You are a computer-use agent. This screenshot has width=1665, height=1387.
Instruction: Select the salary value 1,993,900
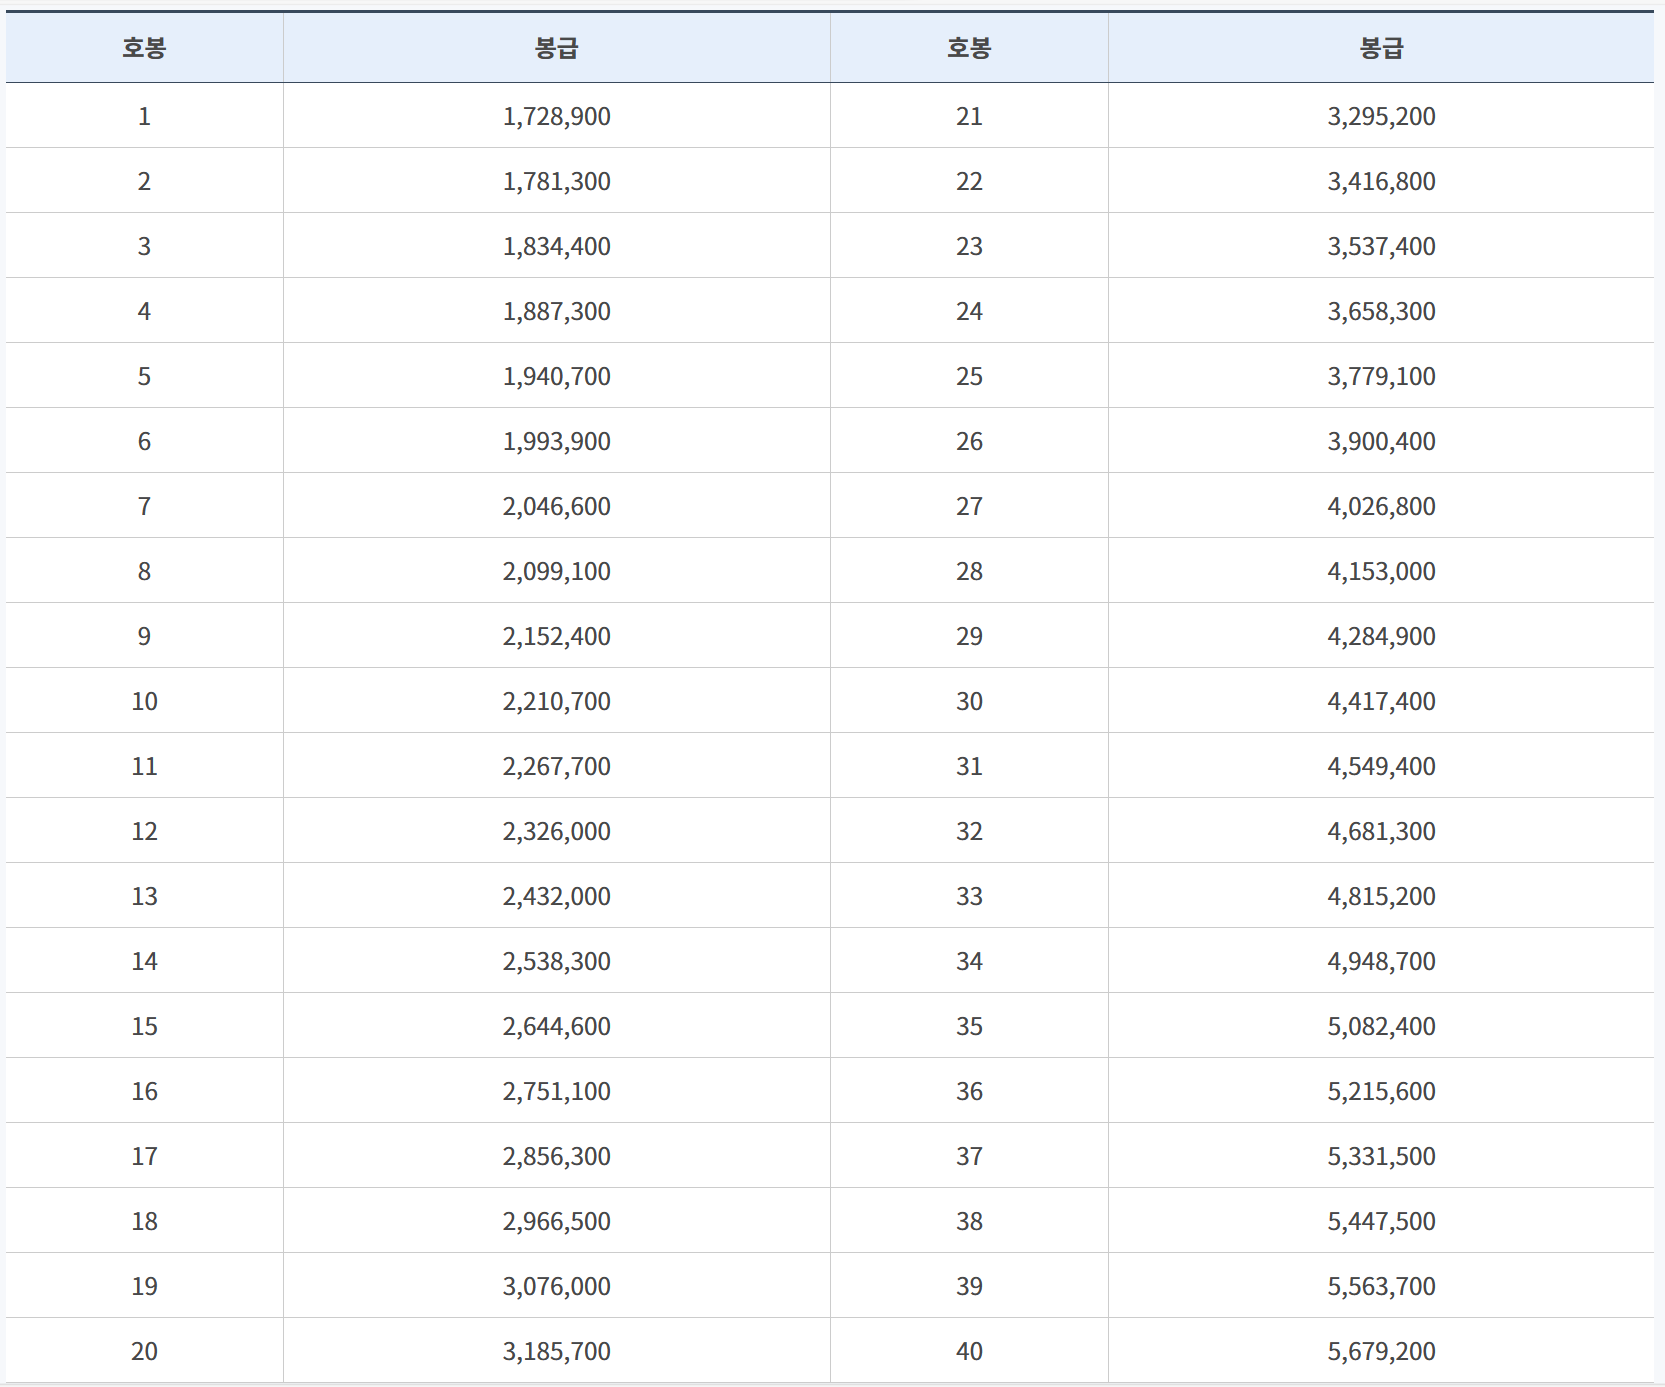(x=556, y=441)
